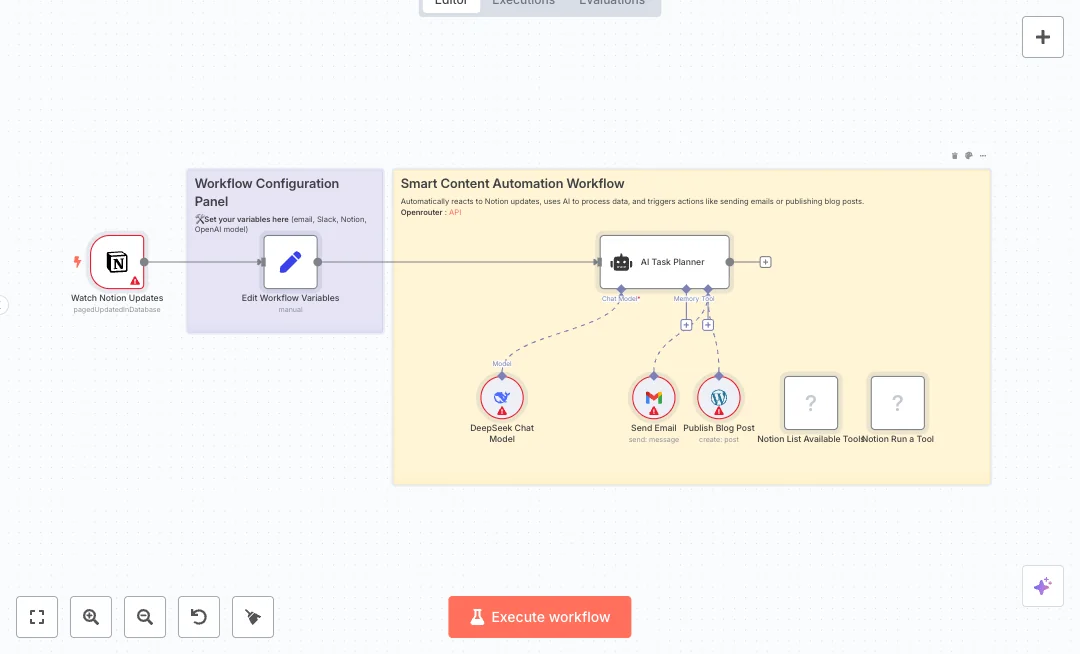Reset the canvas zoom level
This screenshot has height=654, width=1080.
(x=199, y=617)
